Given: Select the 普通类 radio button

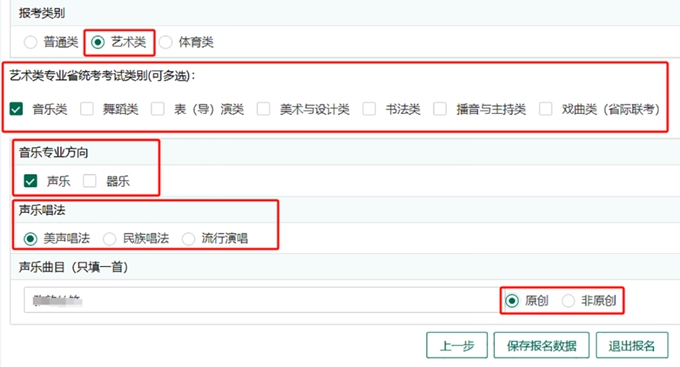Looking at the screenshot, I should (30, 42).
